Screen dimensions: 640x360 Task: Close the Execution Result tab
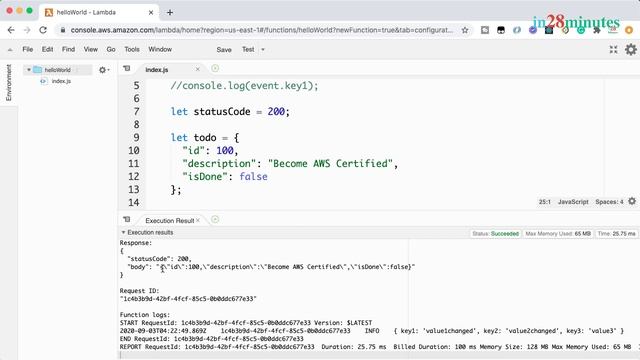(198, 220)
